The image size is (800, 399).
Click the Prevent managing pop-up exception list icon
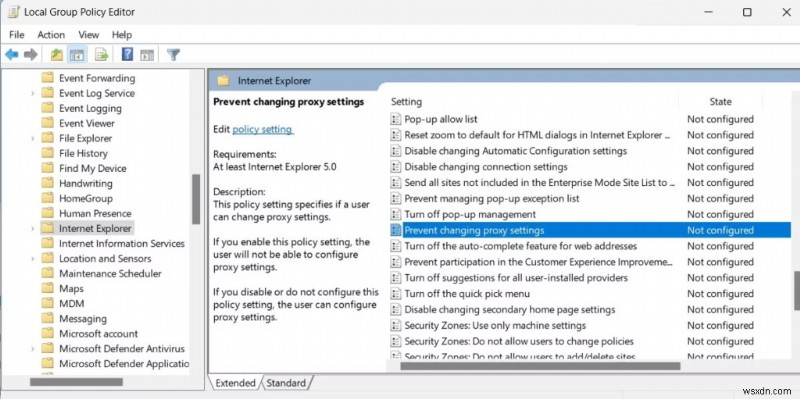click(395, 198)
